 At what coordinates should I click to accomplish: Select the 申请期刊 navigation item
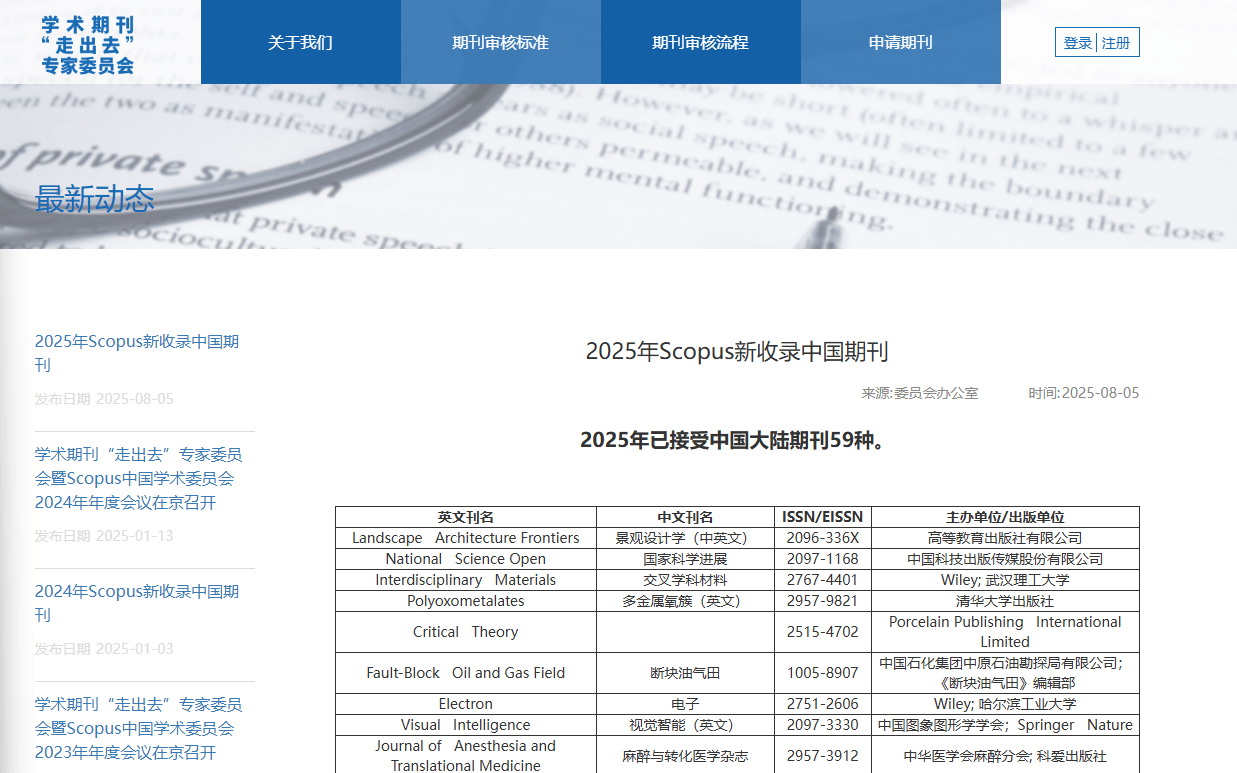[x=900, y=43]
